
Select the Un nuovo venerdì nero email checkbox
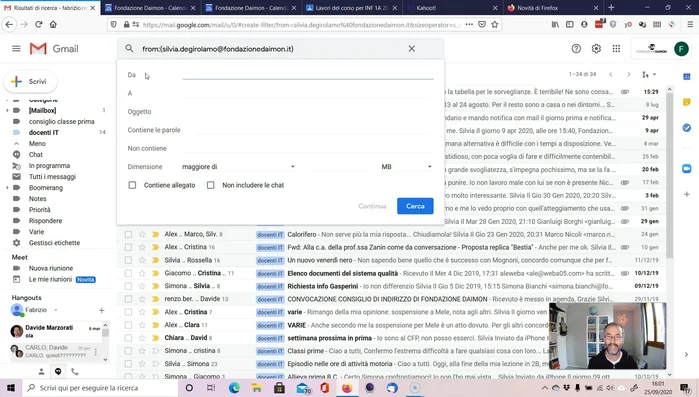tap(128, 260)
